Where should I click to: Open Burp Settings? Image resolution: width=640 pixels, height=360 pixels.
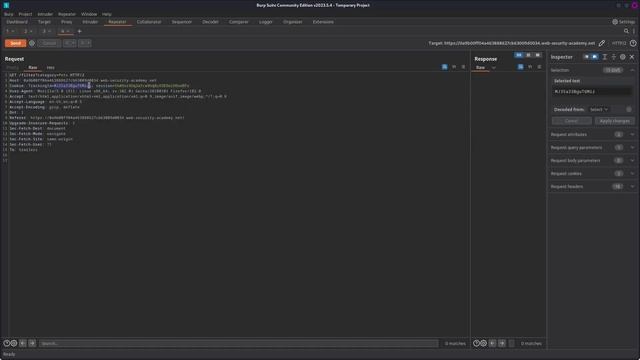click(624, 22)
